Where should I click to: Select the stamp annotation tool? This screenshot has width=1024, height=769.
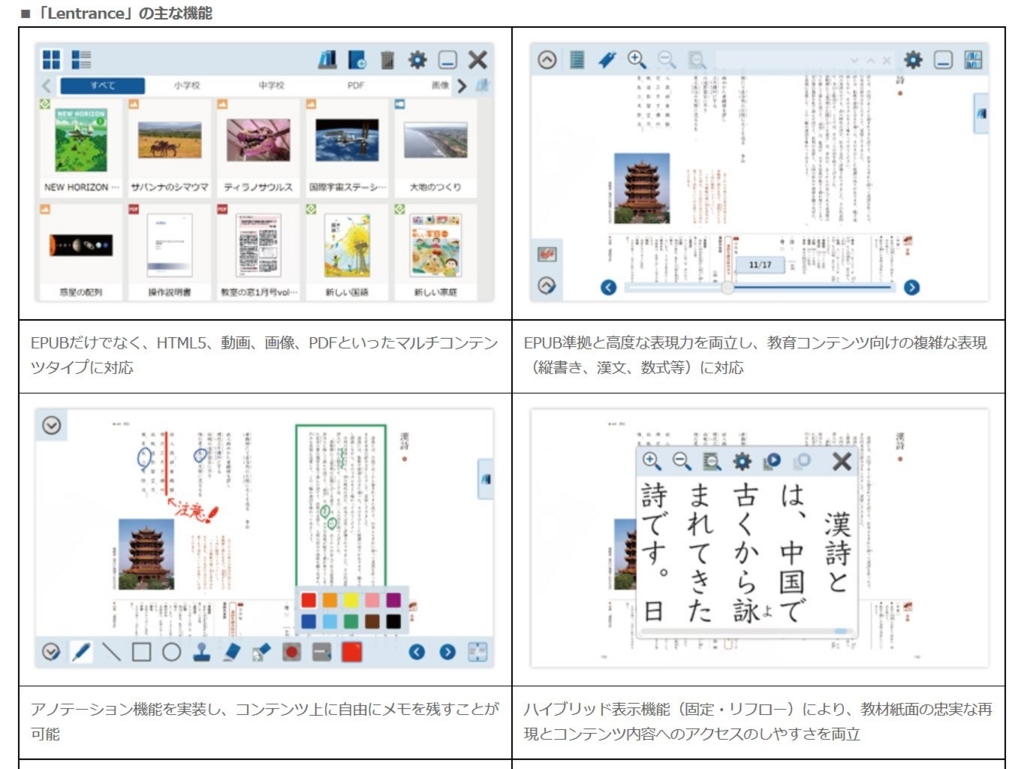point(201,652)
